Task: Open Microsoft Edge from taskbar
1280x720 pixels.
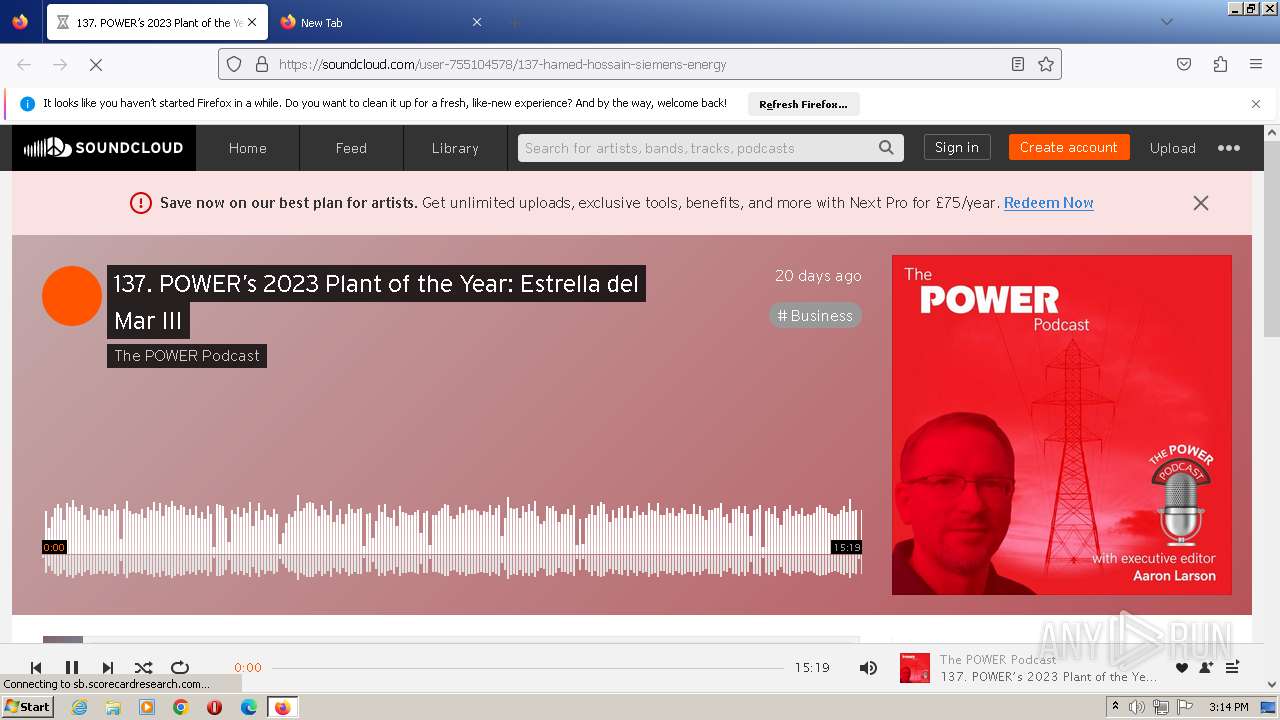Action: coord(249,707)
